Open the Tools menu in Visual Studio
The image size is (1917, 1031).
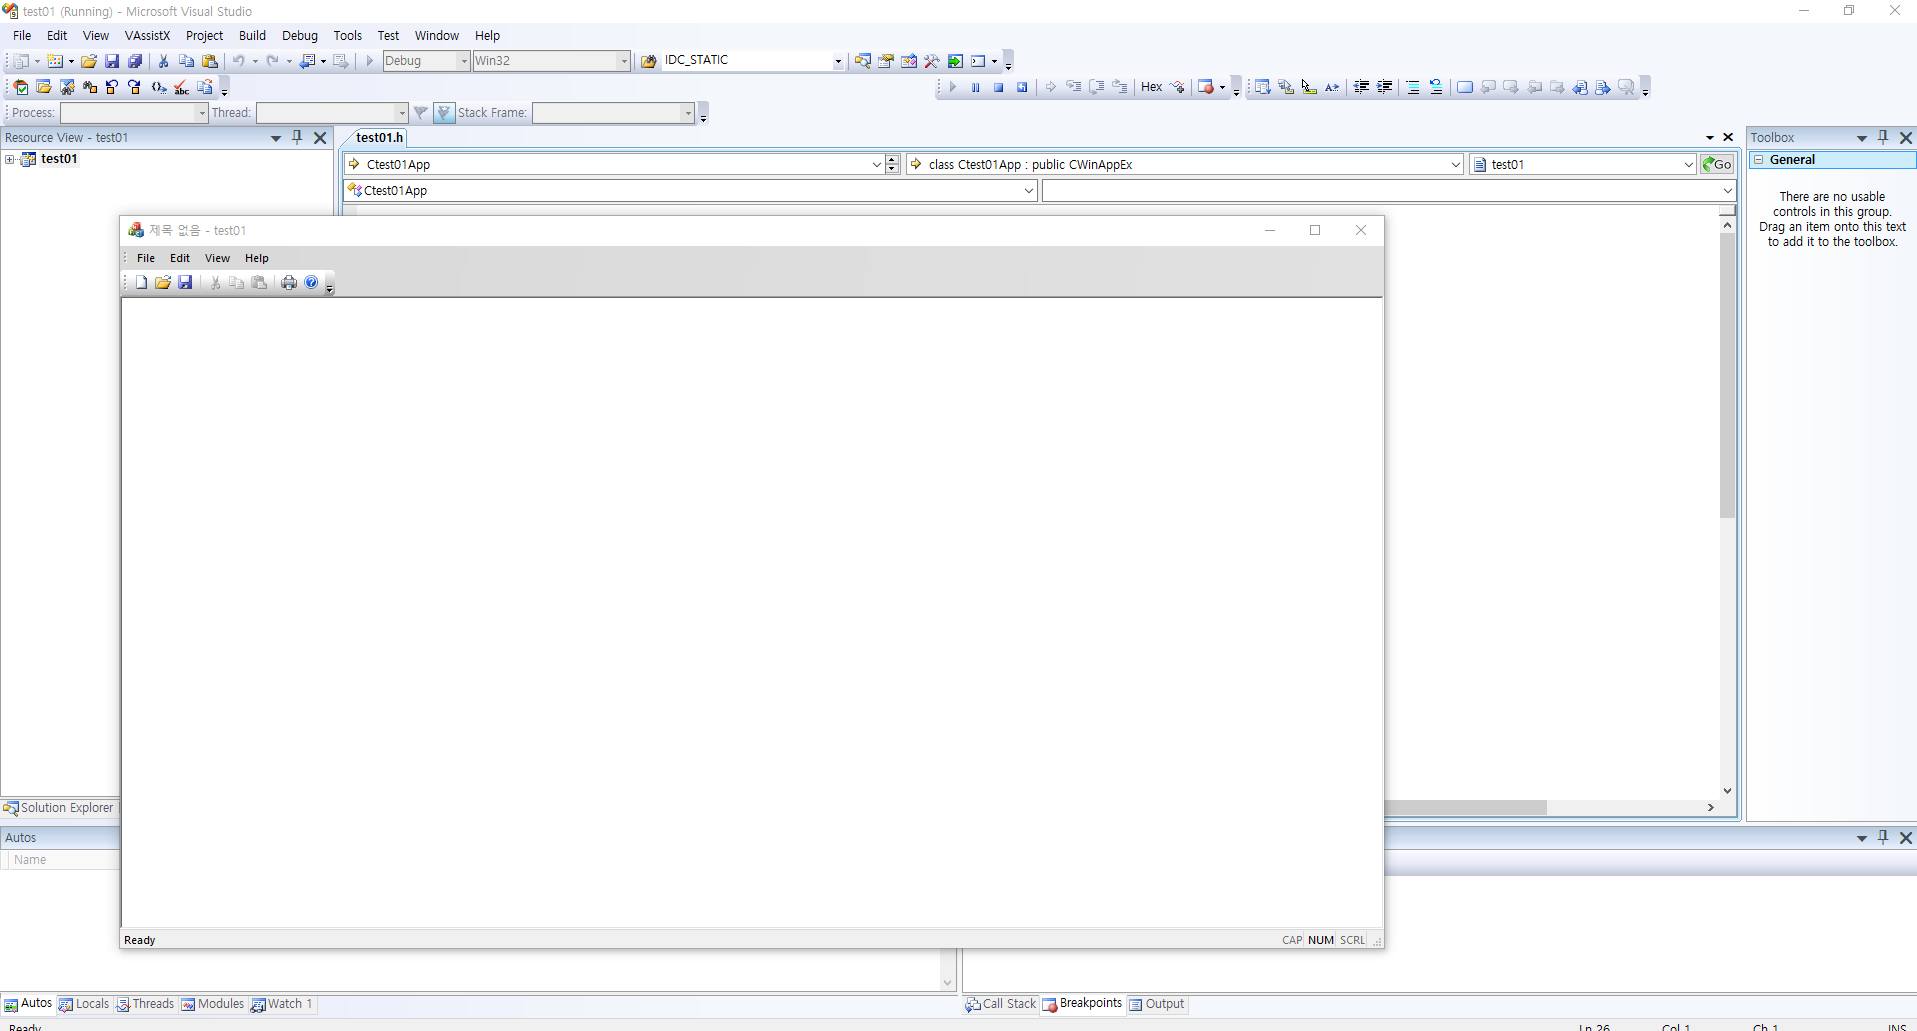point(348,35)
